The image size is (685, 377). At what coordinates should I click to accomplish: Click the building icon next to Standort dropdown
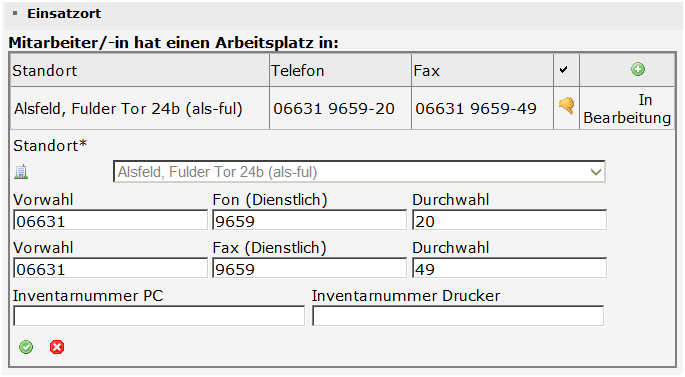click(21, 172)
